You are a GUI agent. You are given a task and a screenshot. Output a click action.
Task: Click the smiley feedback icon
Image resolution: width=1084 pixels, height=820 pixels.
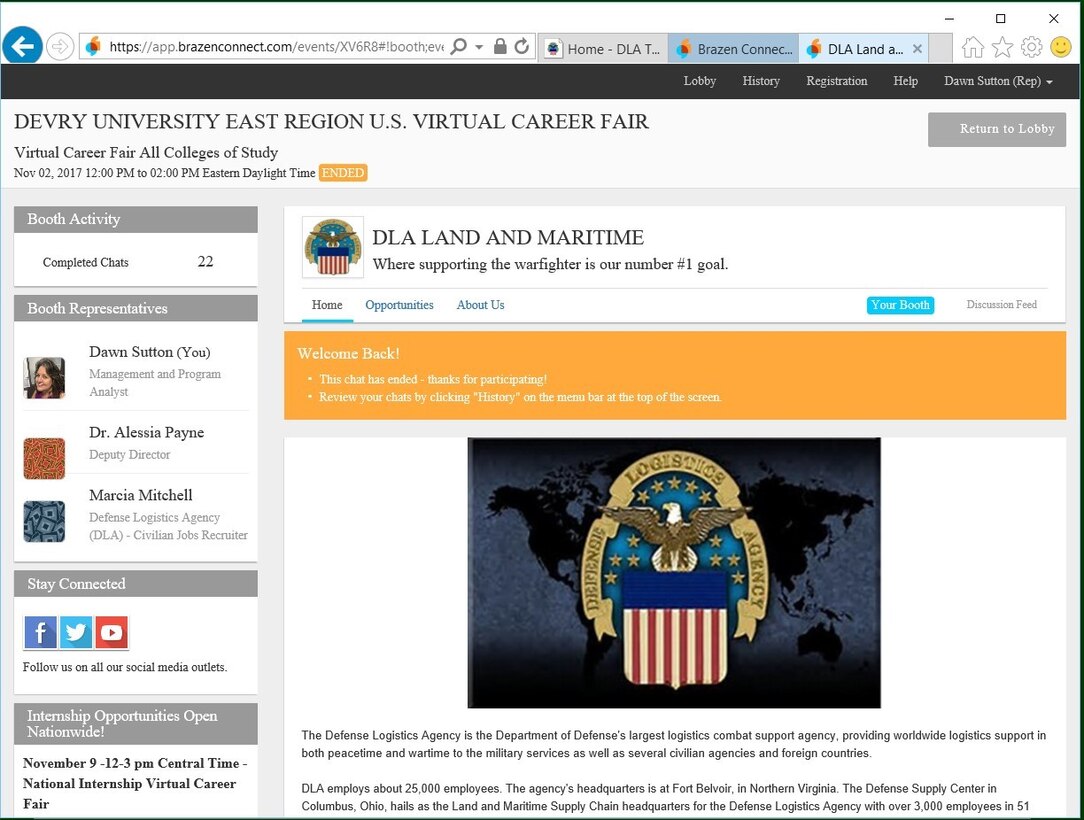tap(1060, 47)
